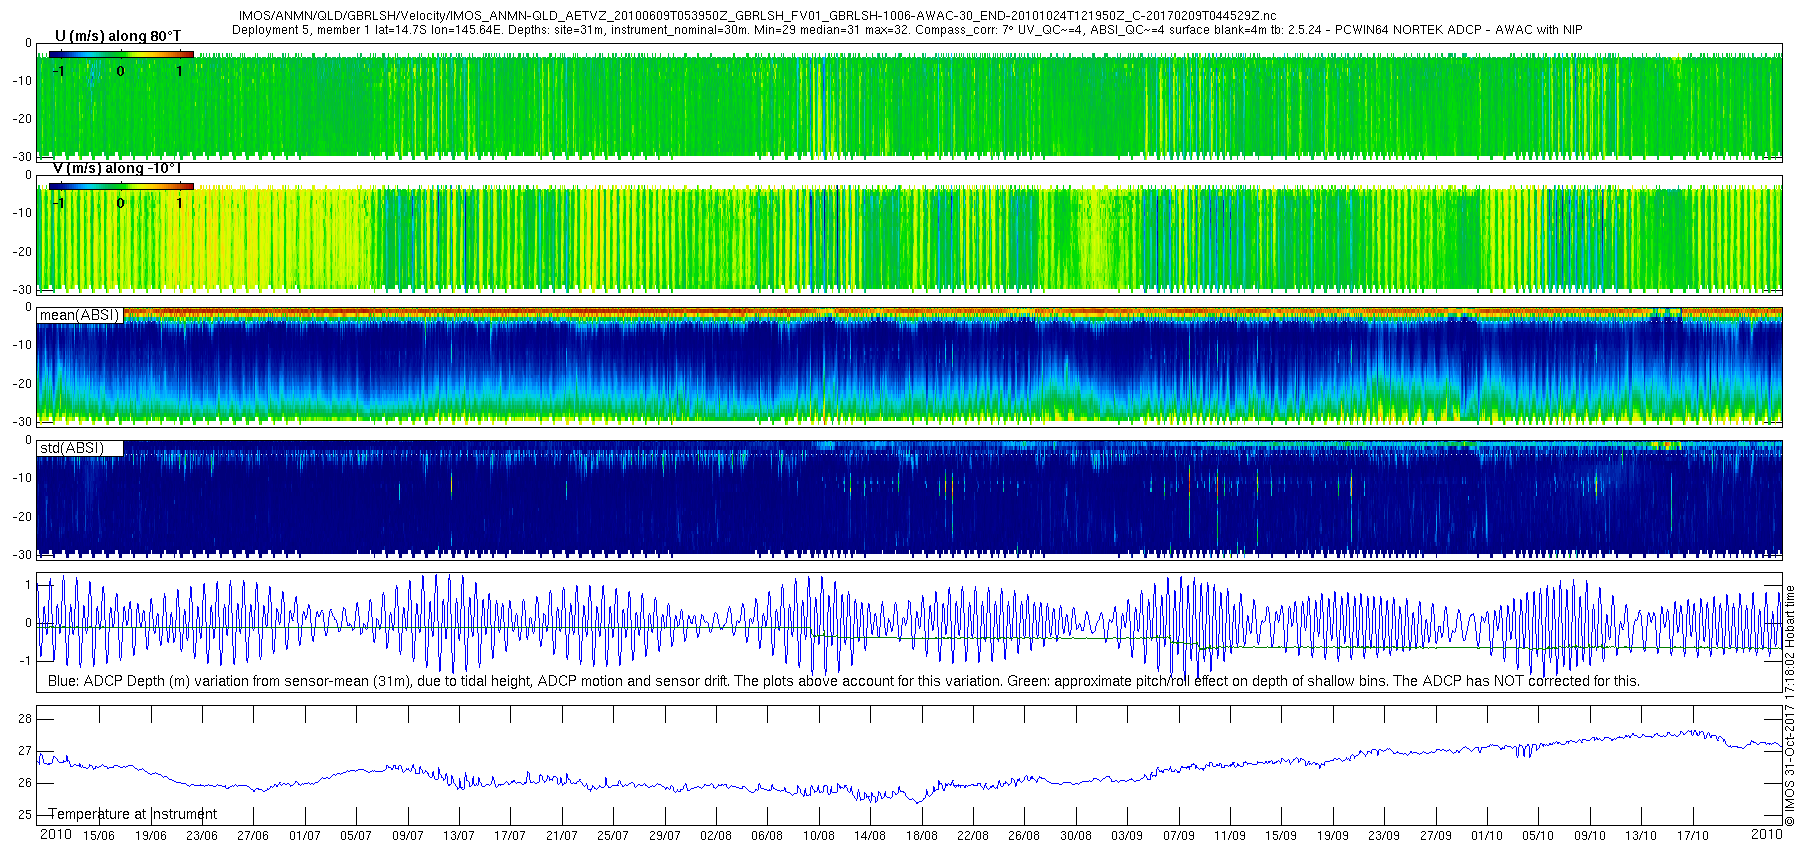Viewport: 1800px width, 850px height.
Task: Click the 22/08 date tick label
Action: pos(973,836)
